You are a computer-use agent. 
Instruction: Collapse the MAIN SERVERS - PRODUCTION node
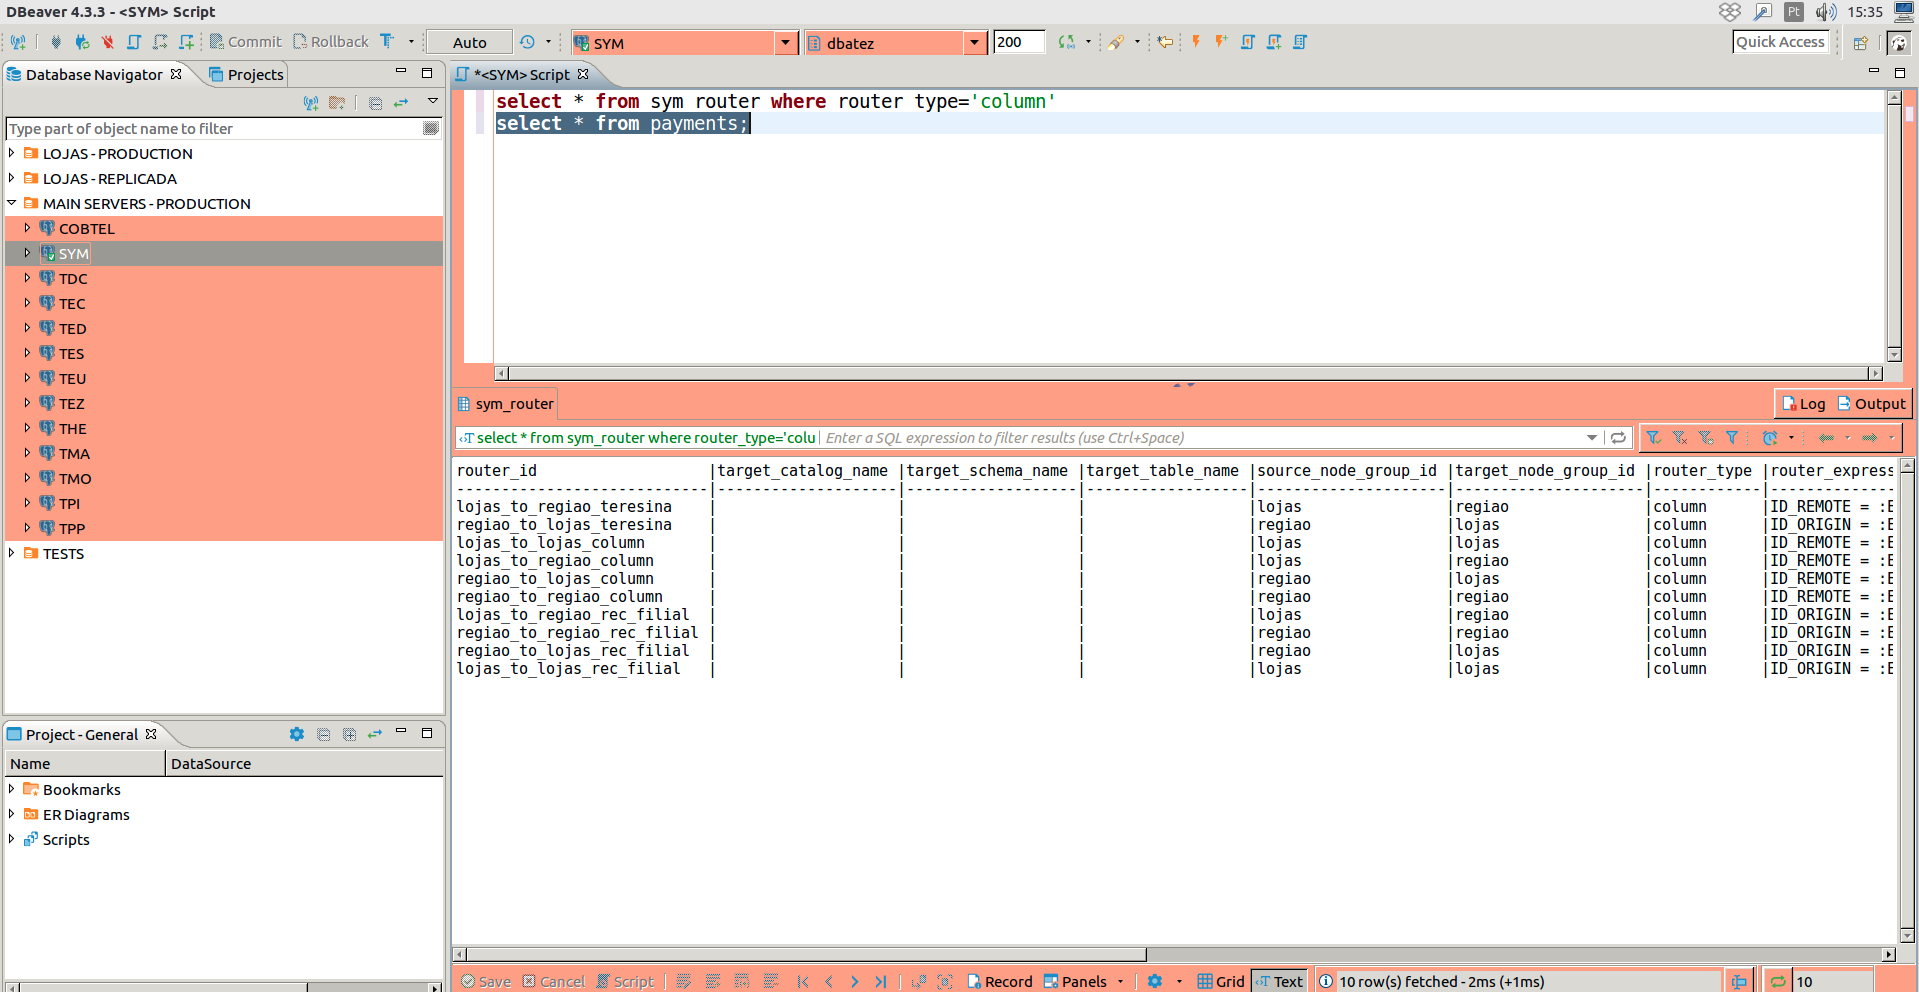point(11,203)
